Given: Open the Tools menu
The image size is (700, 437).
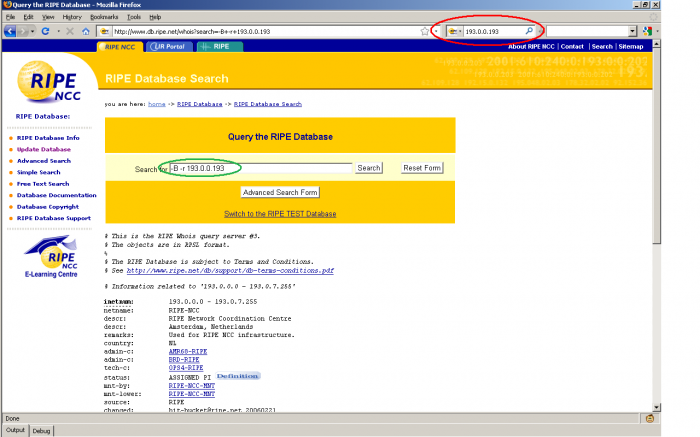Looking at the screenshot, I should 133,17.
